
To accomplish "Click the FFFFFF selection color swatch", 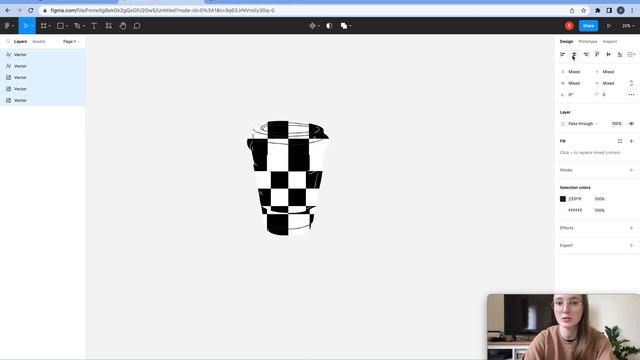I will coord(562,210).
